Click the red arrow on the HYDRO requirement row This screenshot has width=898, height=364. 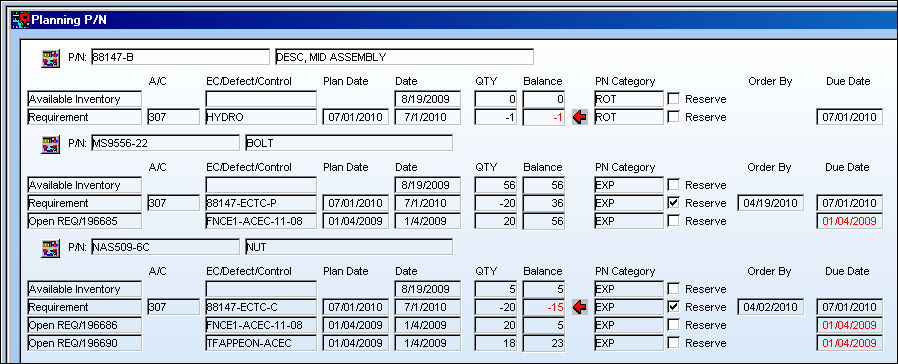[580, 117]
